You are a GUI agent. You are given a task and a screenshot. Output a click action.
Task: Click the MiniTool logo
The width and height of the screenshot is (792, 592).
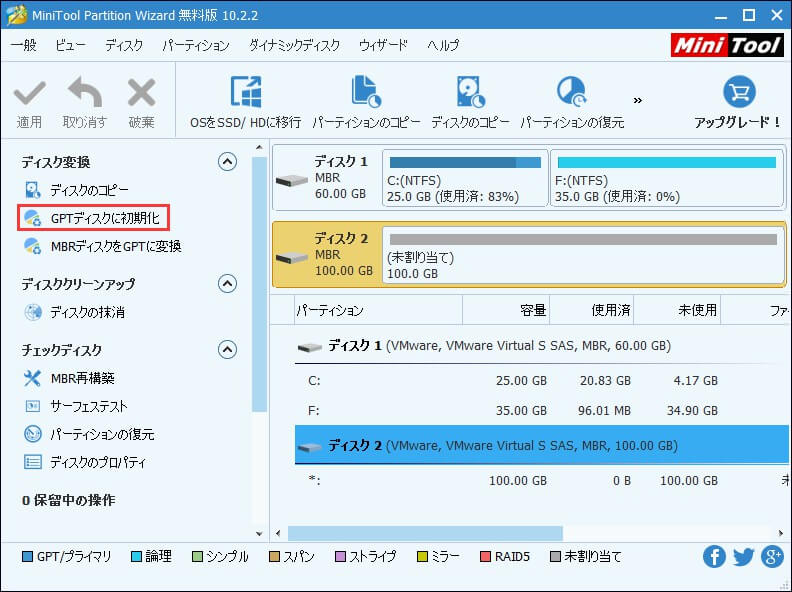[727, 45]
